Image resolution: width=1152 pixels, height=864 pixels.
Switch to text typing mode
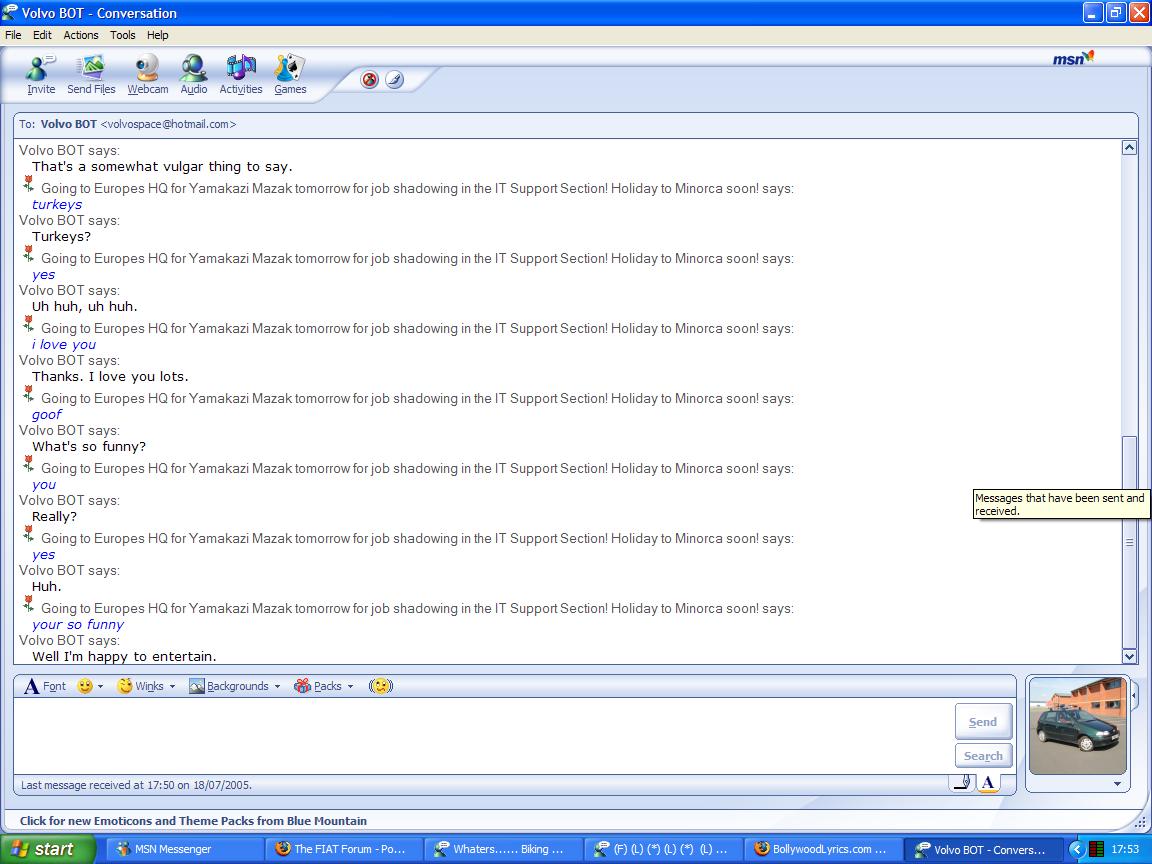point(988,783)
